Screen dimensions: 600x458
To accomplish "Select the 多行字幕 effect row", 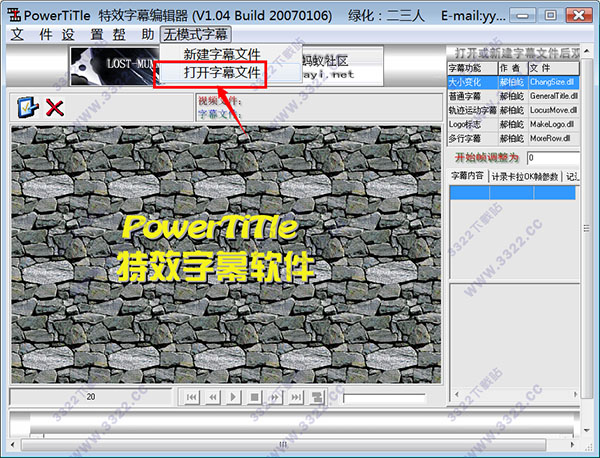I will point(513,138).
